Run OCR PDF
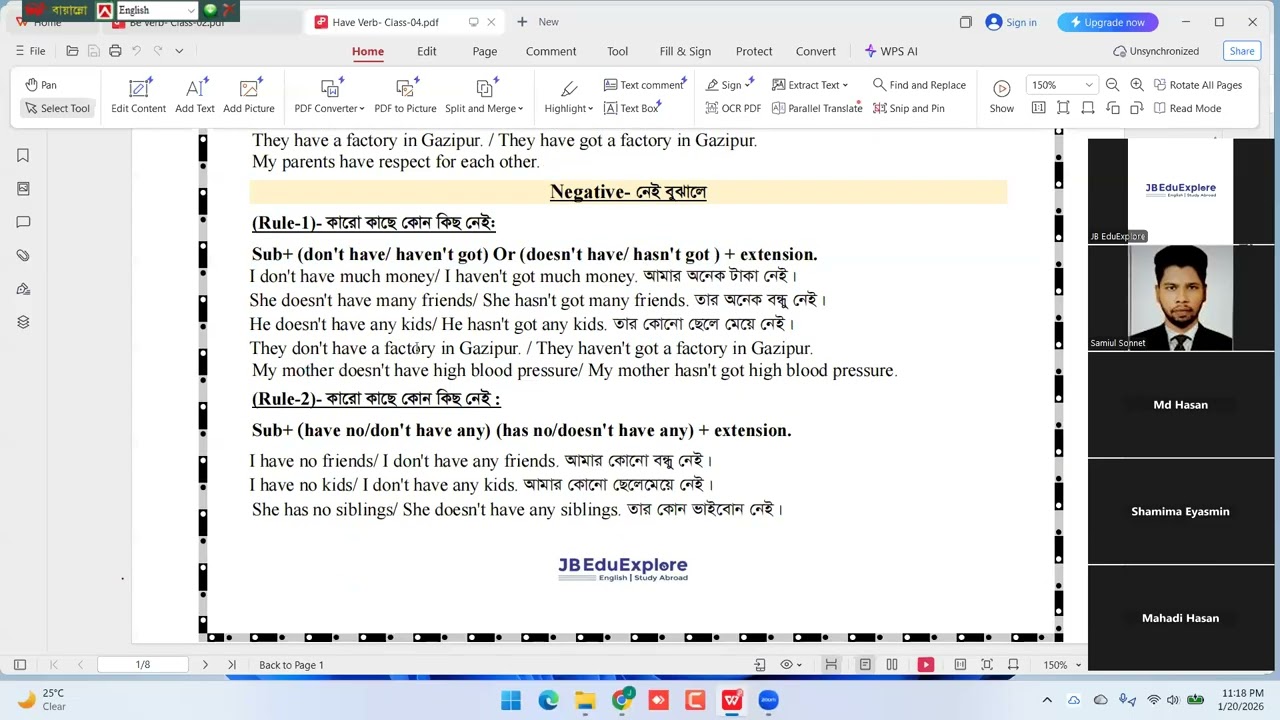Viewport: 1280px width, 720px height. [x=733, y=108]
